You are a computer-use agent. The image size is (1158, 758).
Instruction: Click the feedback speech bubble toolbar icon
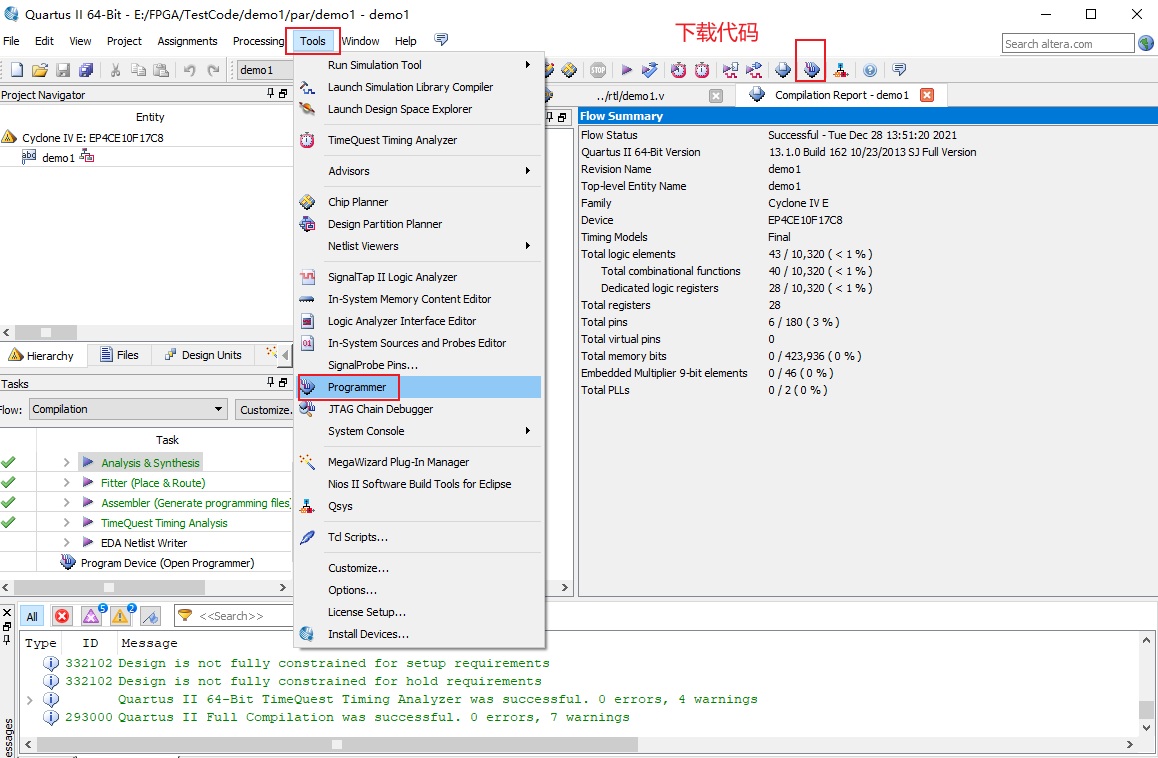899,69
